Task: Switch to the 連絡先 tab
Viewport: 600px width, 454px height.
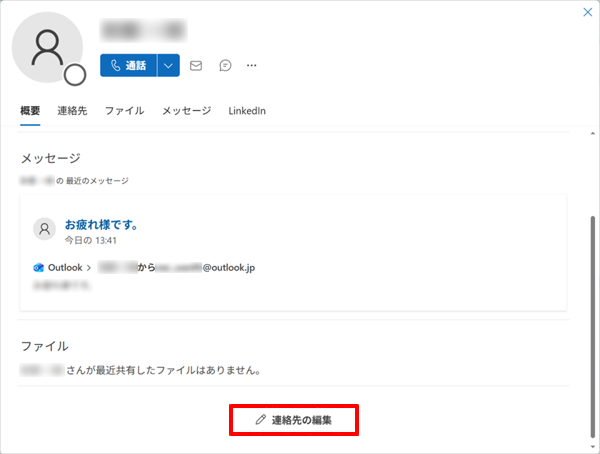Action: (x=72, y=111)
